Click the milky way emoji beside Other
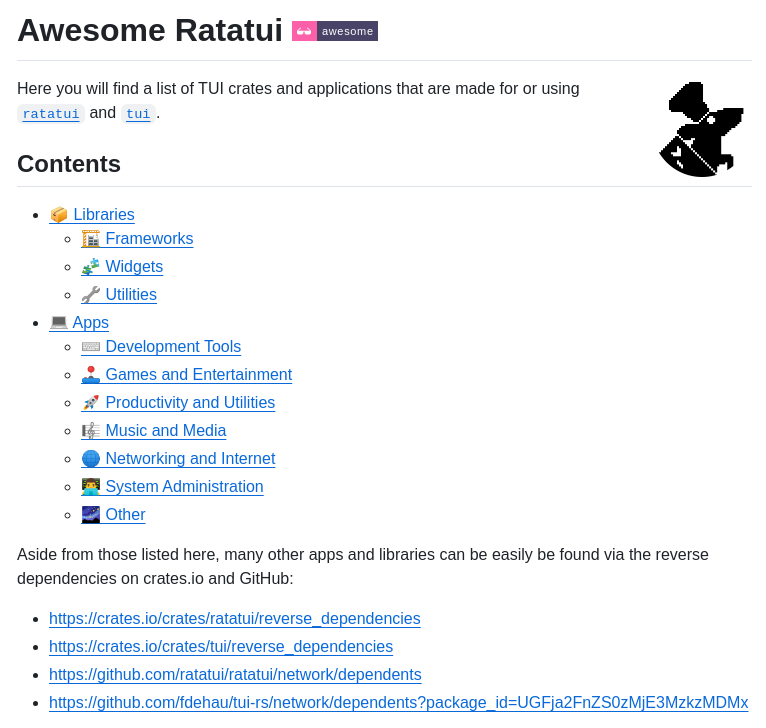This screenshot has height=728, width=766. pyautogui.click(x=91, y=514)
